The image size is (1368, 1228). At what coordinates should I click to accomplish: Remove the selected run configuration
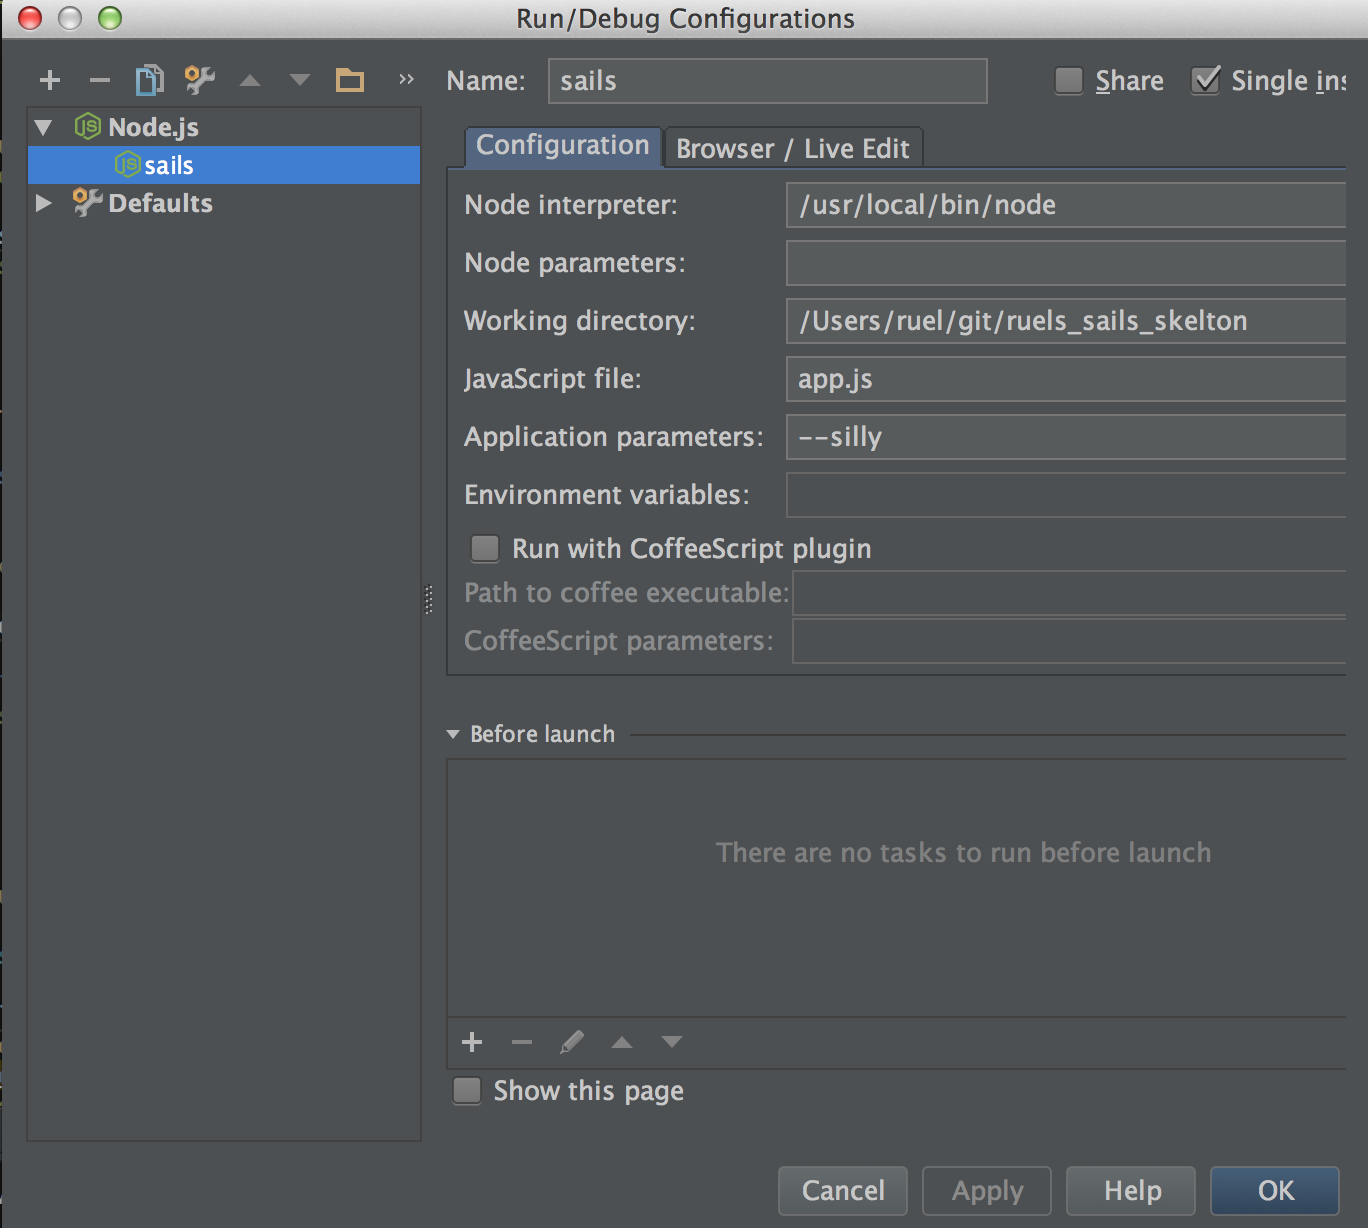99,80
